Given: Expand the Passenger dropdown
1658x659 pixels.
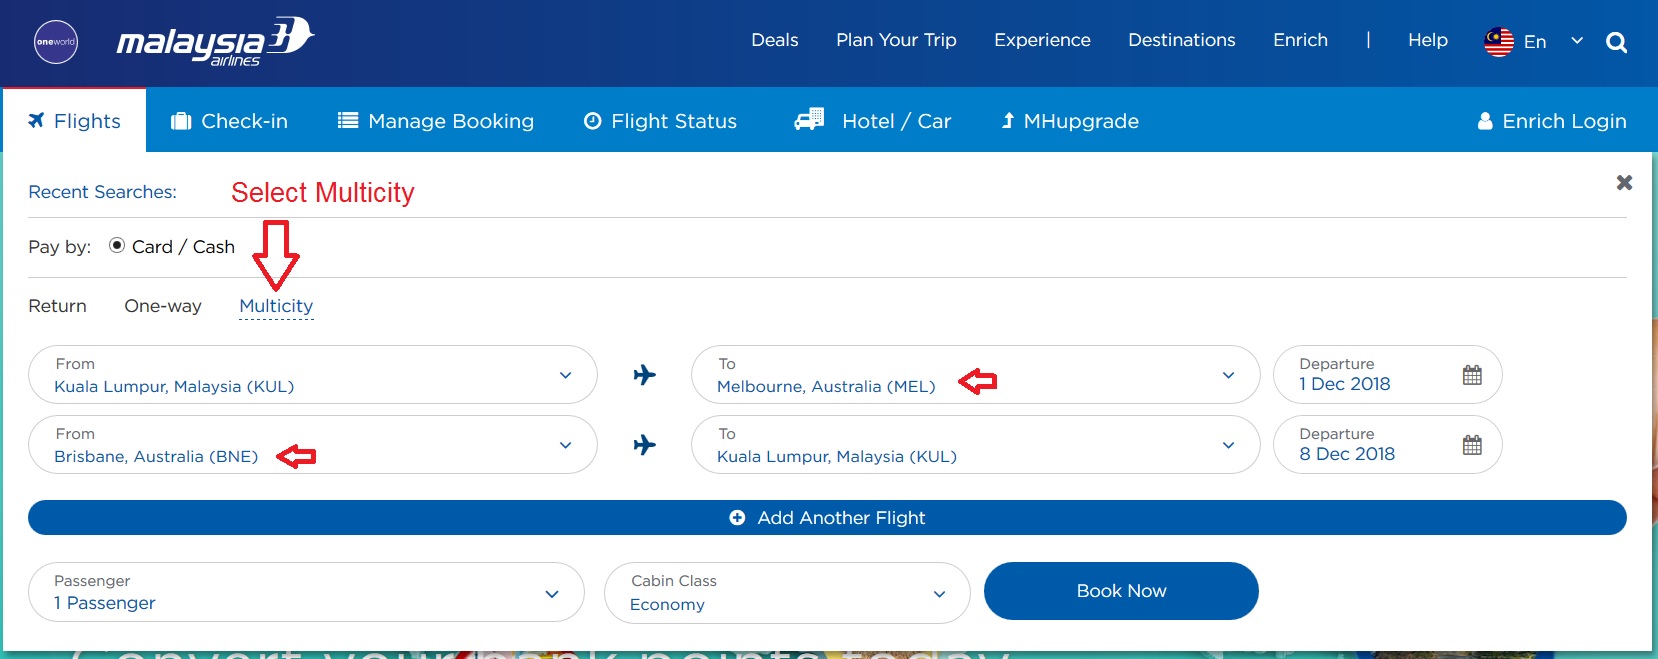Looking at the screenshot, I should click(551, 593).
